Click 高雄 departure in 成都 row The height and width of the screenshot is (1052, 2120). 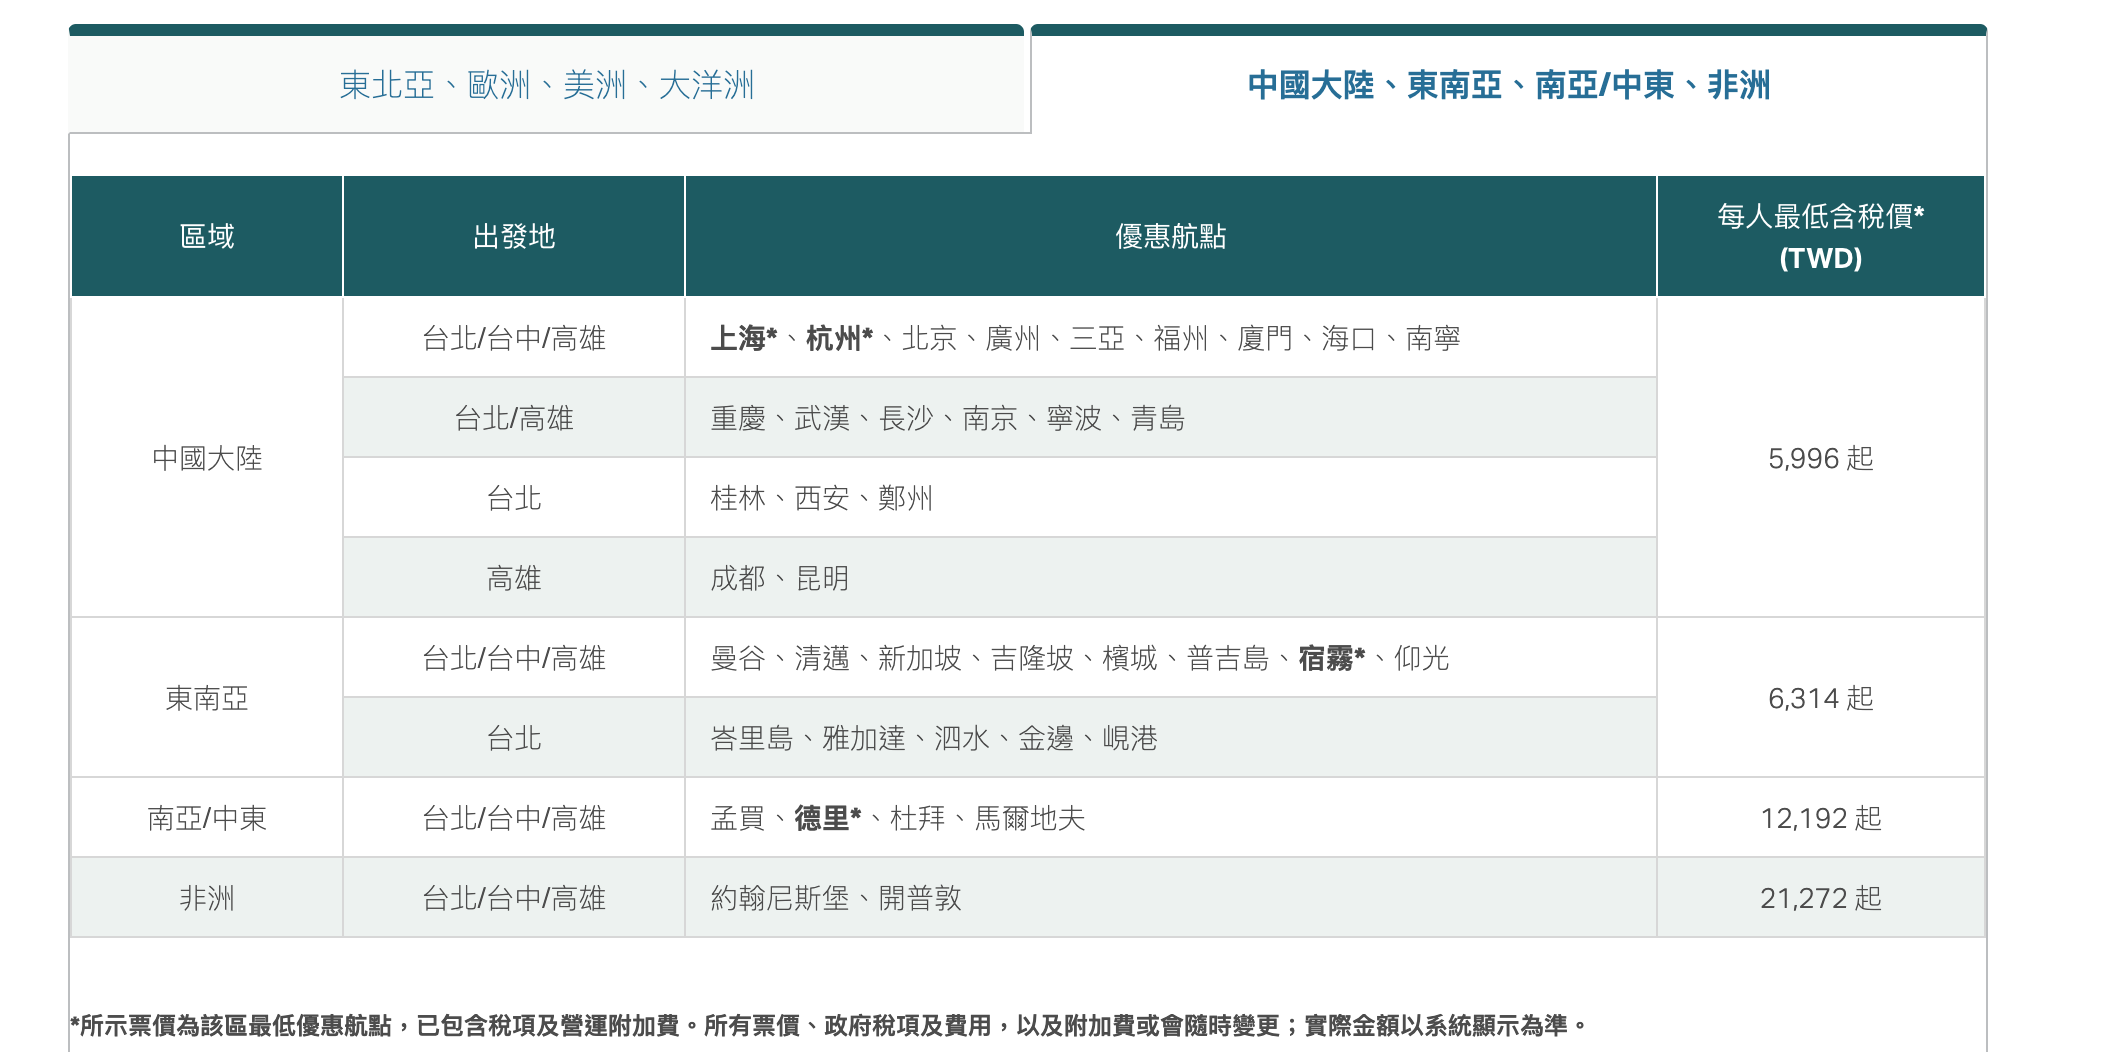(514, 578)
